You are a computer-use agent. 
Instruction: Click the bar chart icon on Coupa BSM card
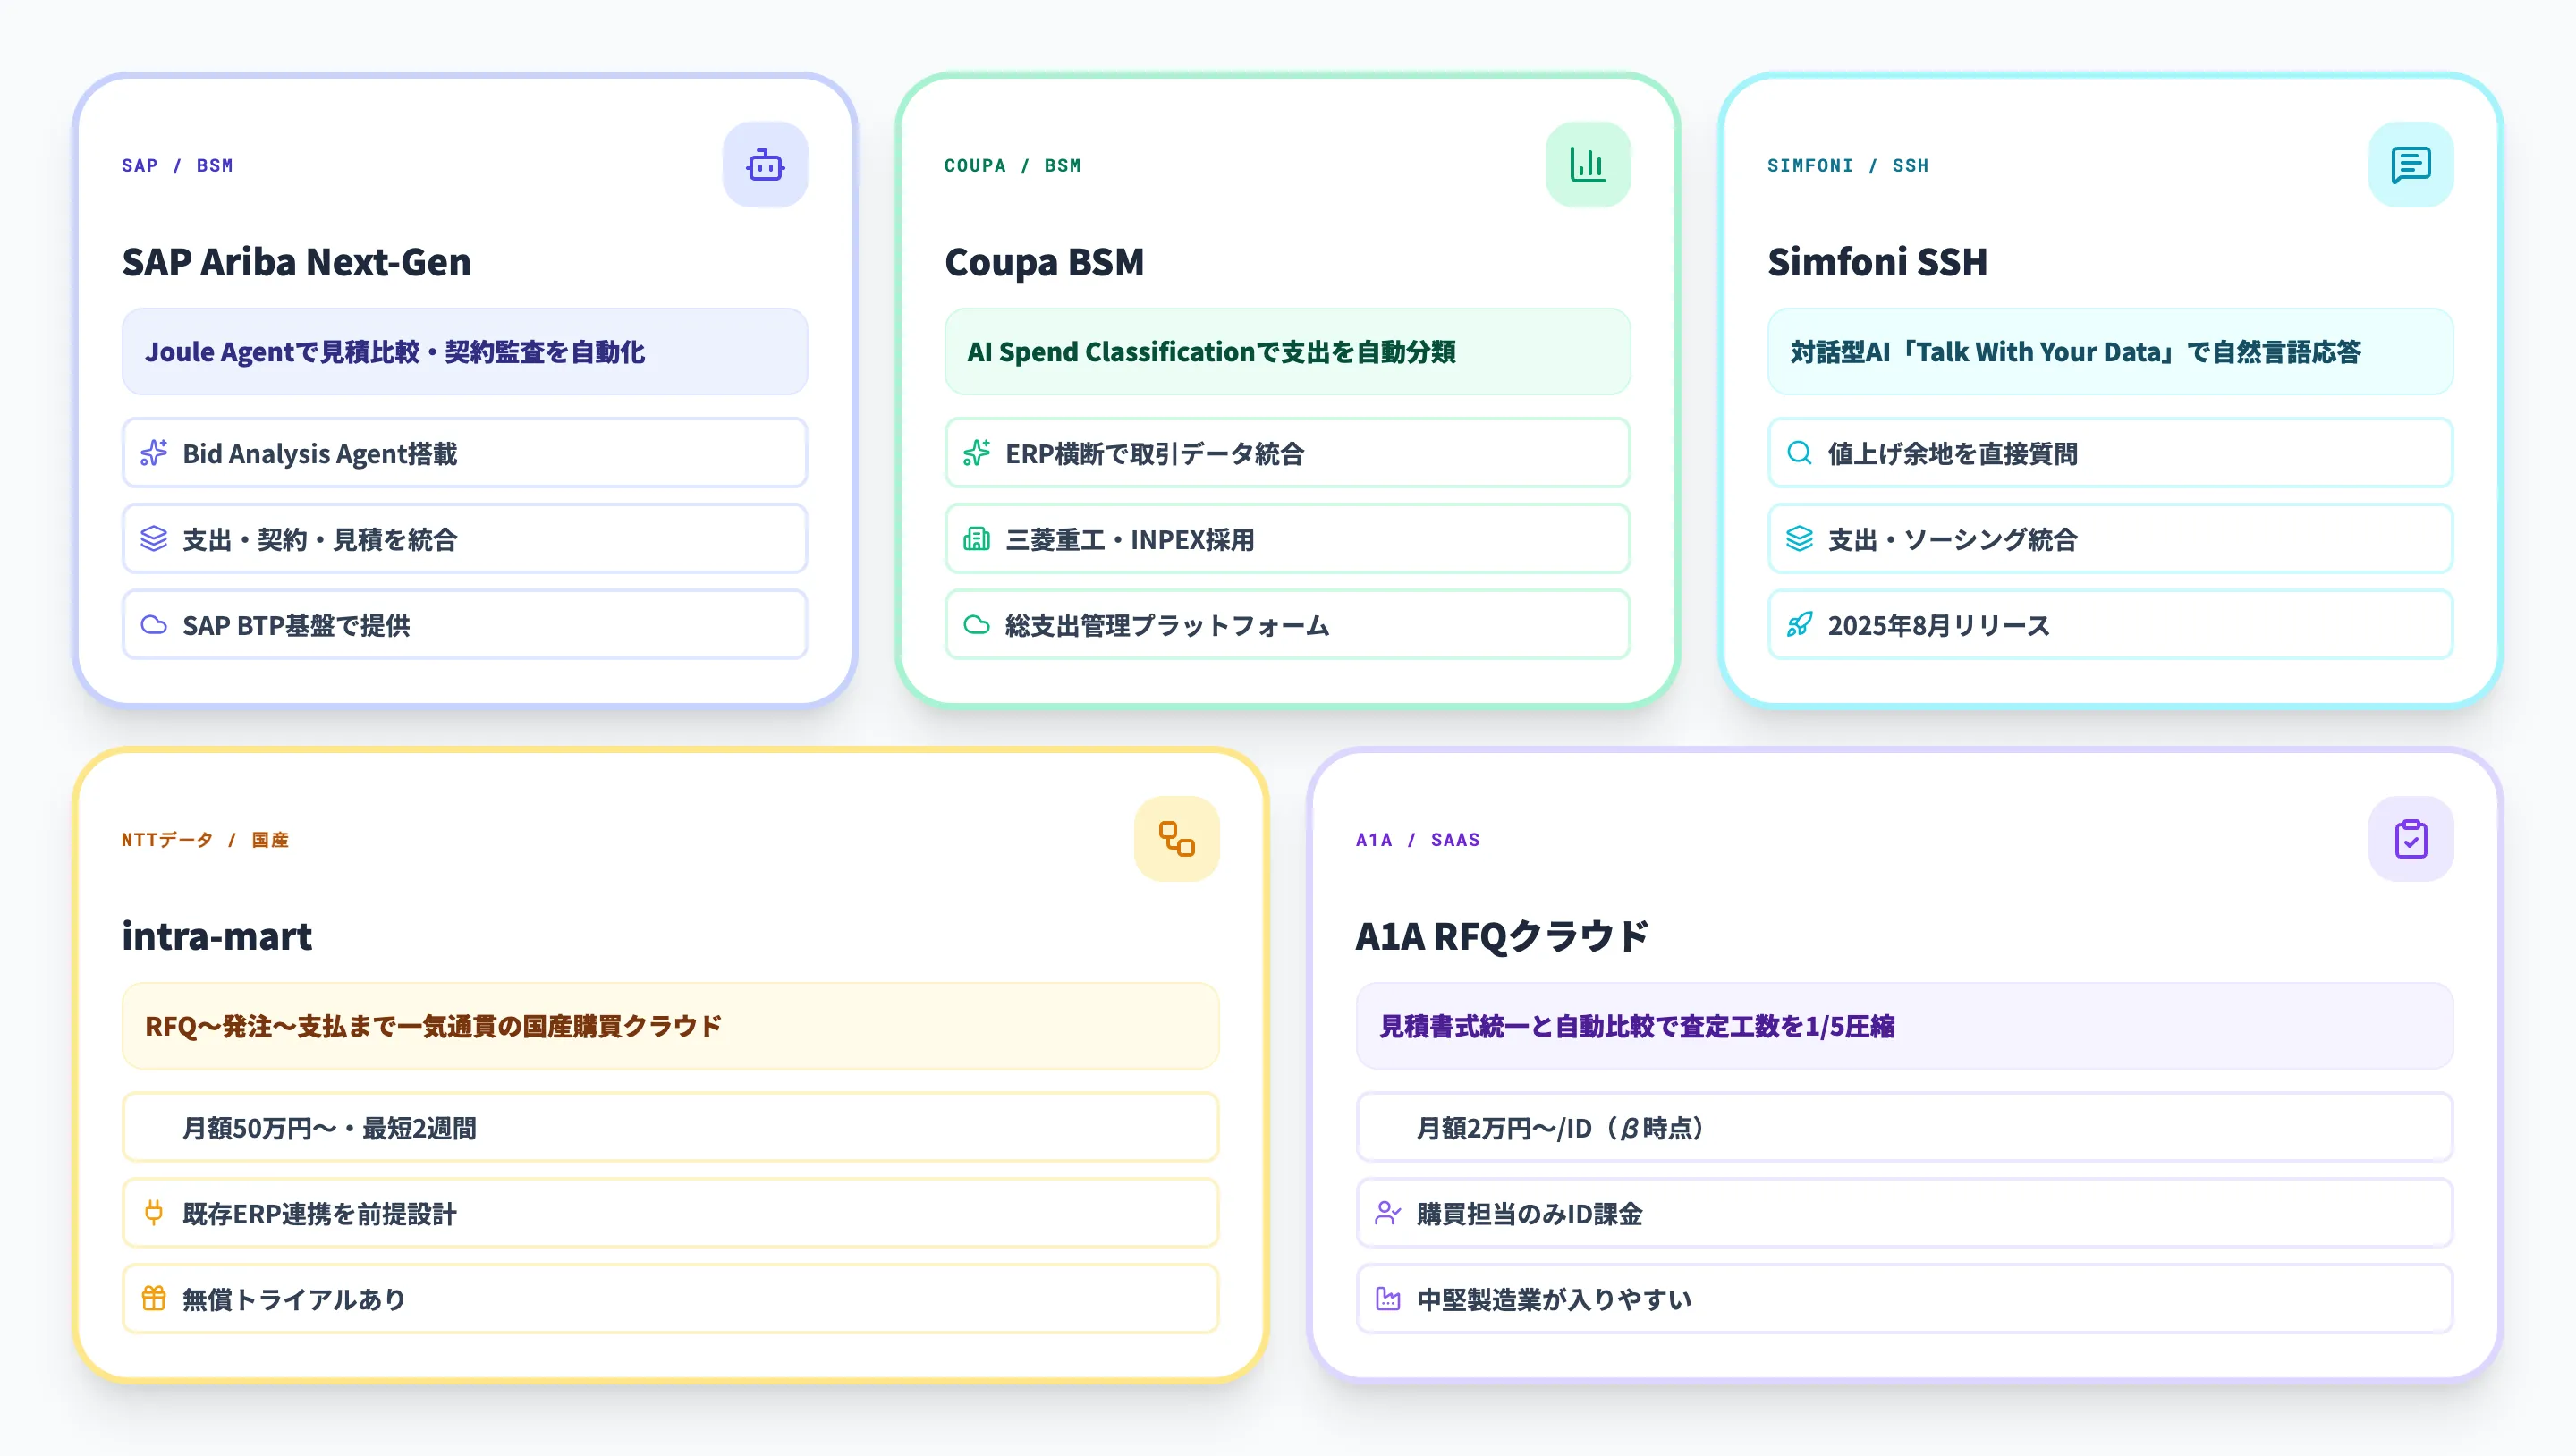click(x=1587, y=165)
